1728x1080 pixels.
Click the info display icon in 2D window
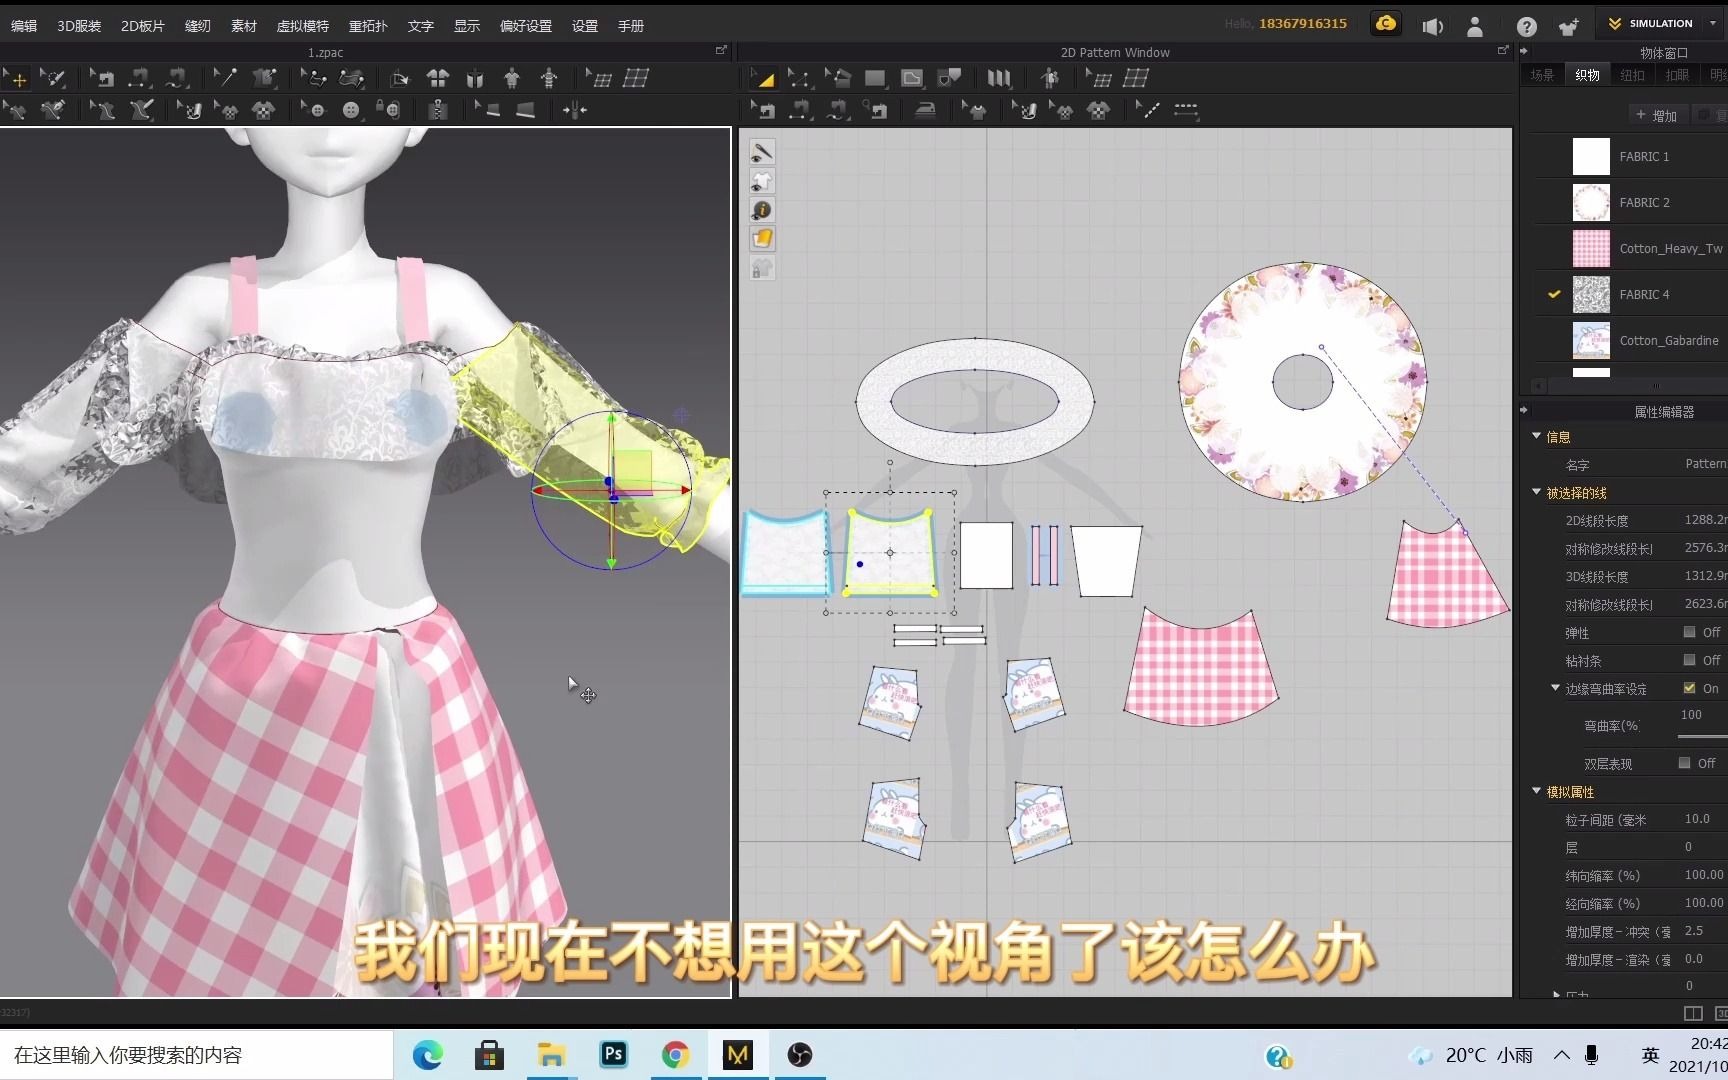[x=762, y=210]
